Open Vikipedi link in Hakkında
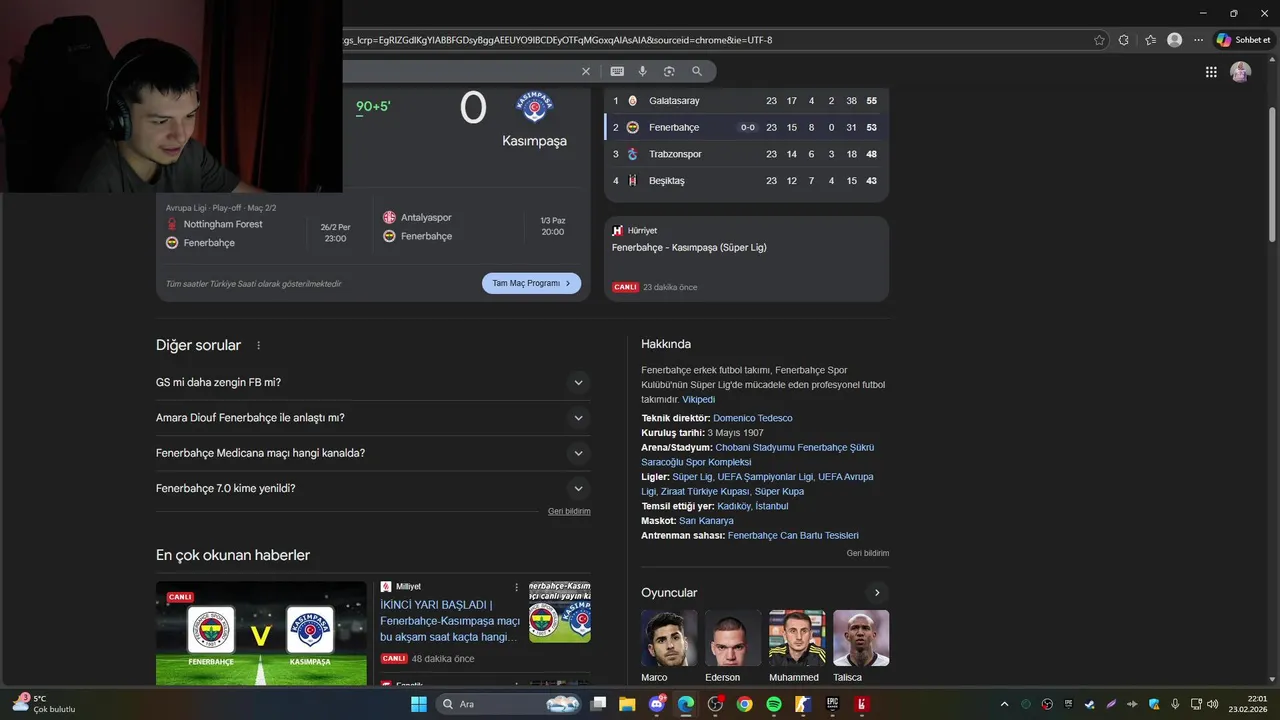 [x=699, y=399]
